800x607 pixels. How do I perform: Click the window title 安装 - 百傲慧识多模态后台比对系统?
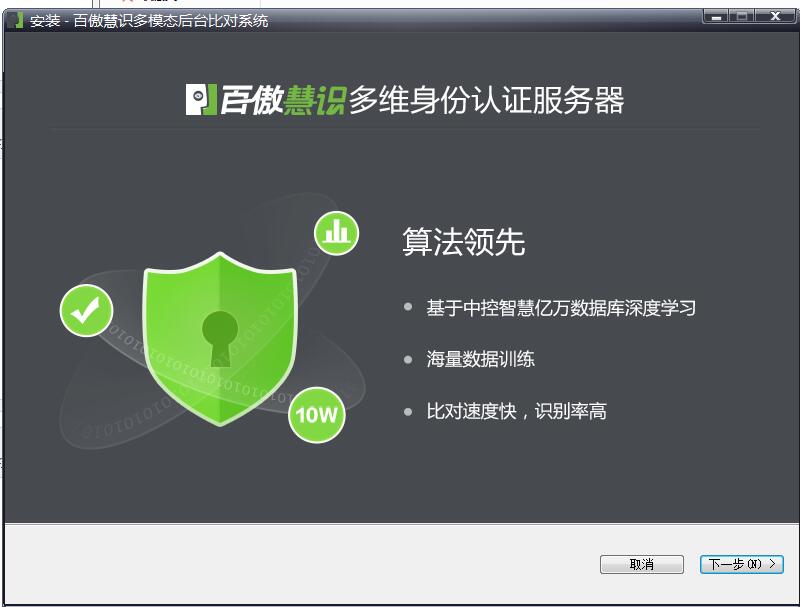(148, 21)
